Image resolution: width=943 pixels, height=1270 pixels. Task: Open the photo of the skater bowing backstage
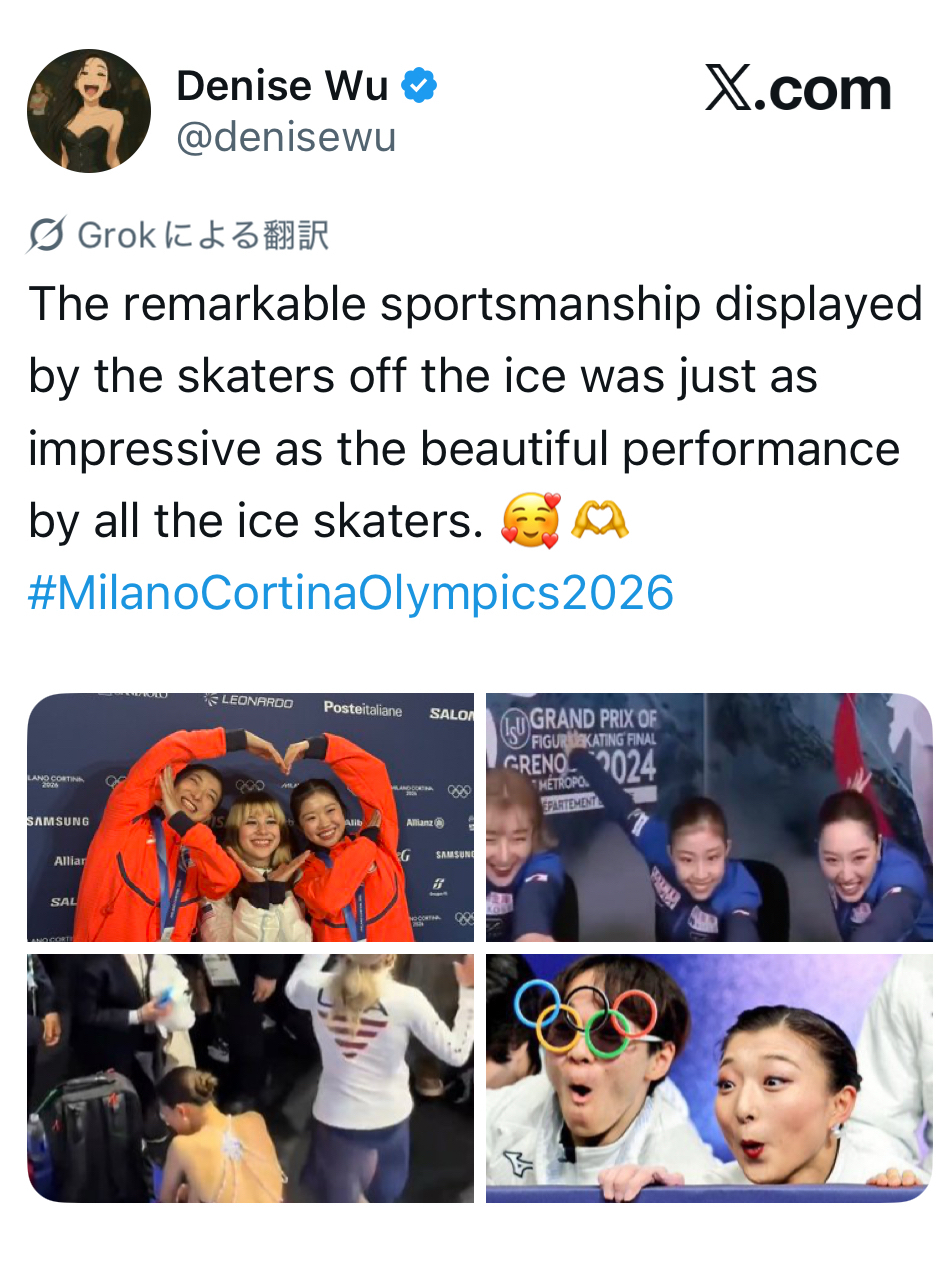click(250, 1077)
